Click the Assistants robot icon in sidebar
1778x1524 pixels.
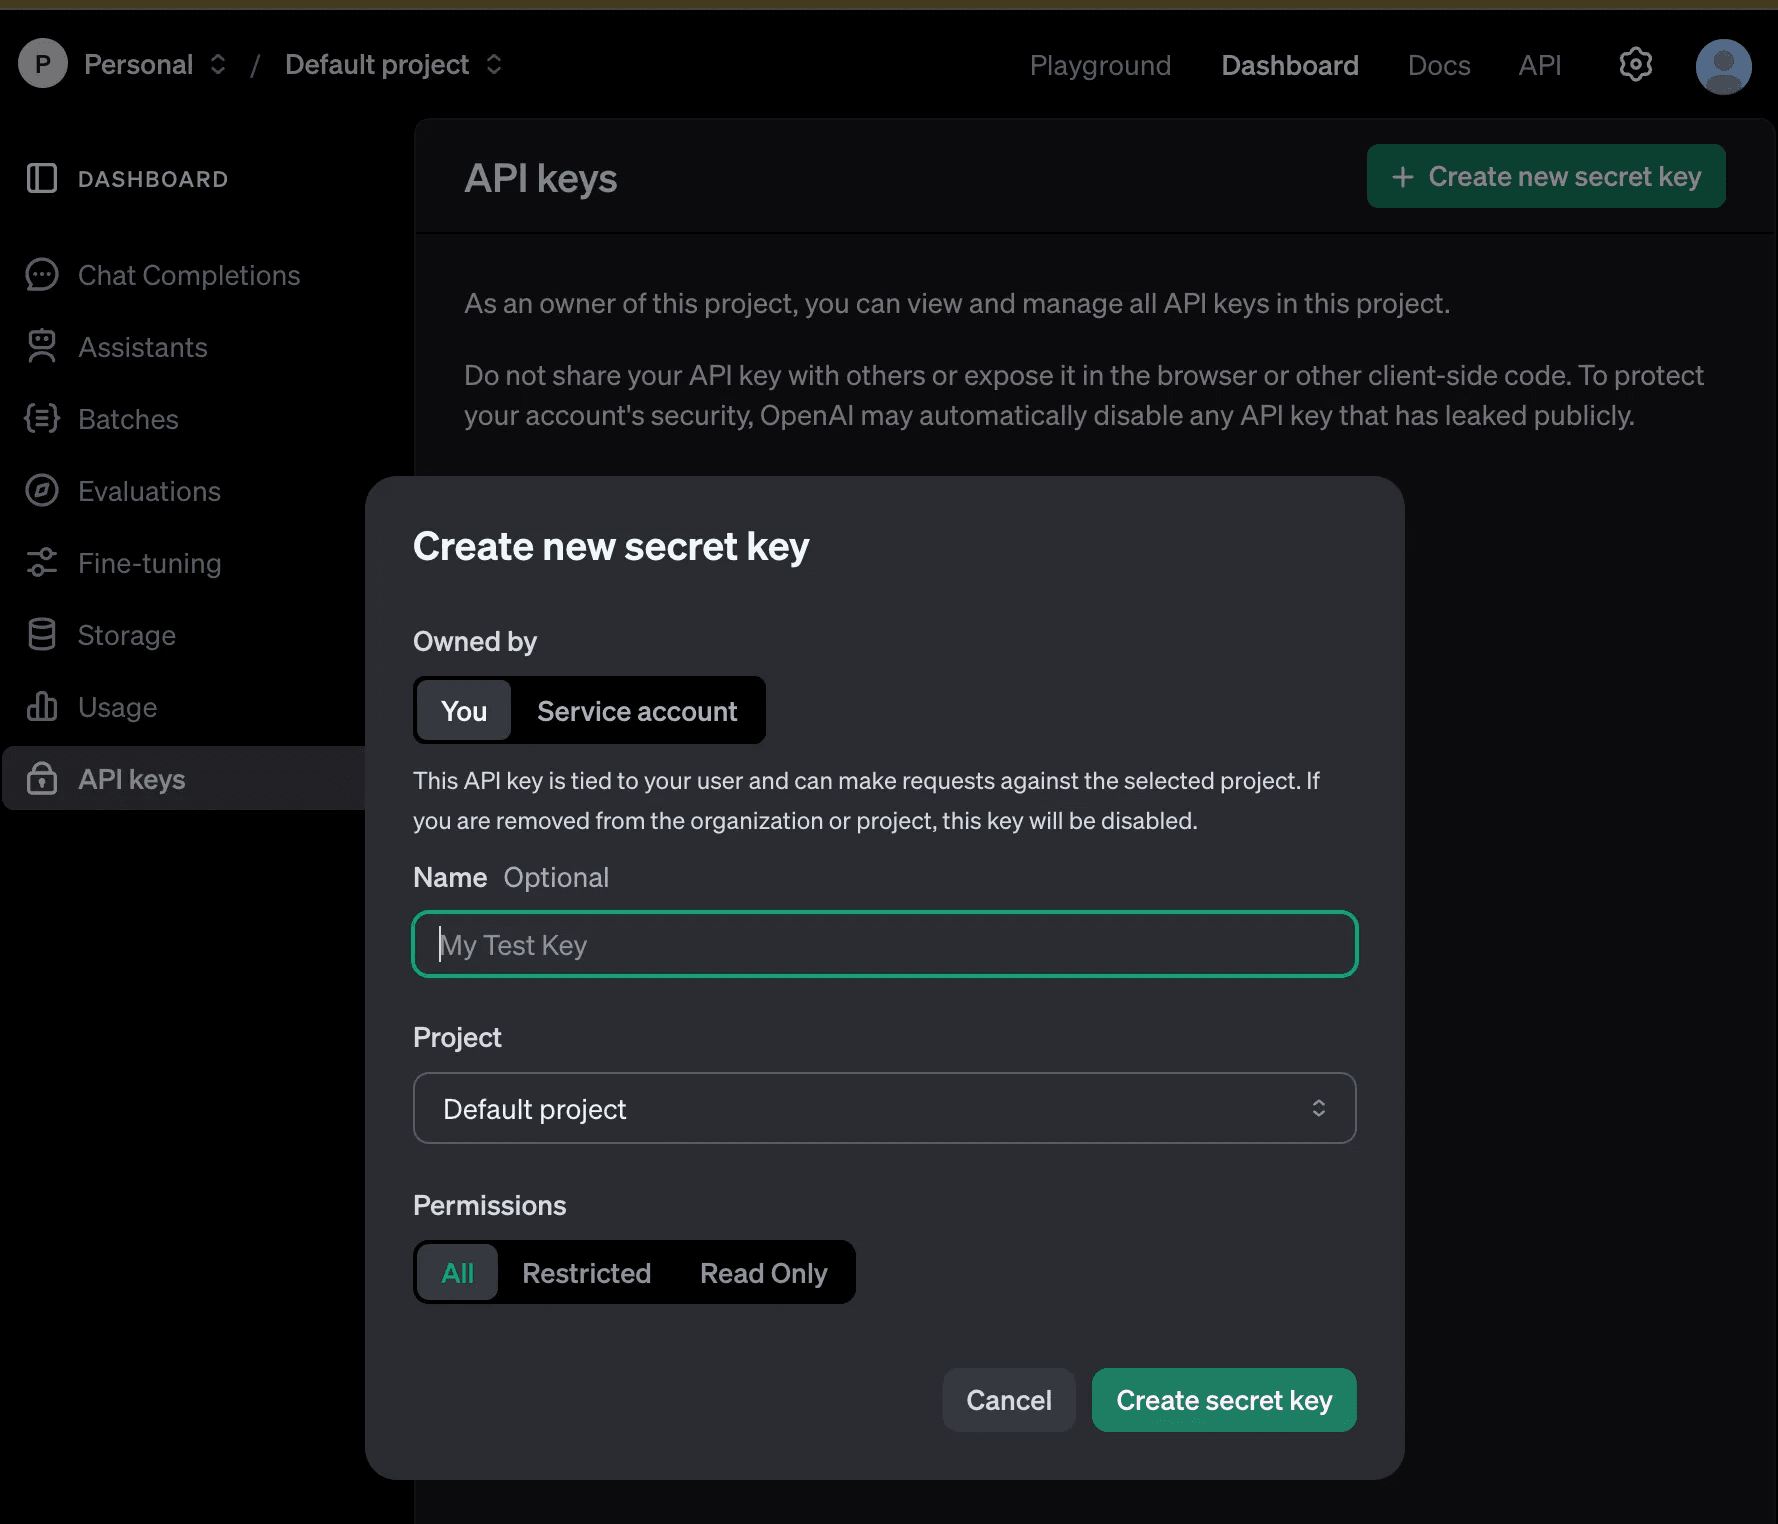42,347
